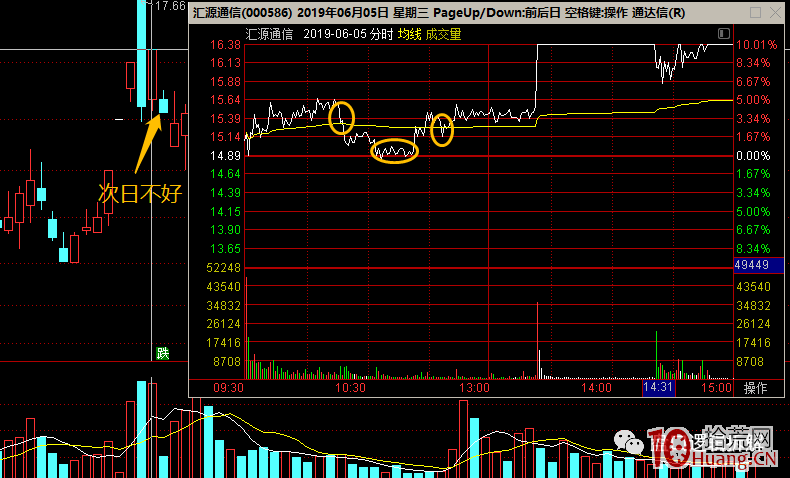Click the 0.00% percentage axis label

tap(753, 156)
